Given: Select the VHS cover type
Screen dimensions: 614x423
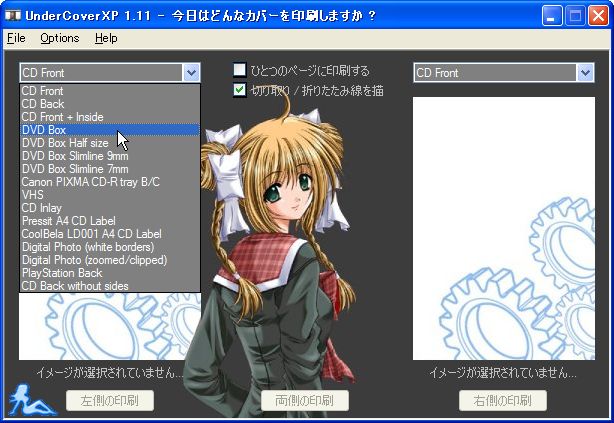Looking at the screenshot, I should [x=110, y=195].
